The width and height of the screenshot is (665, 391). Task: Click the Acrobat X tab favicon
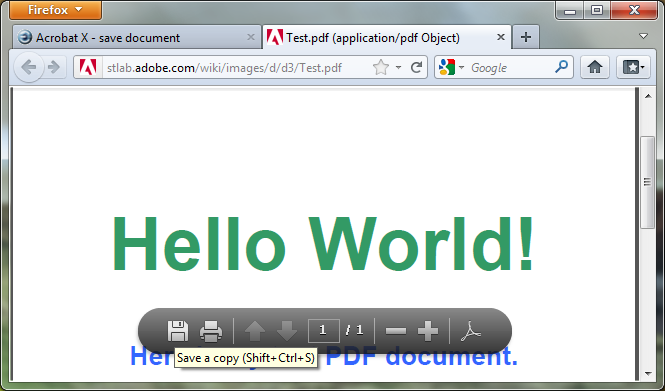pyautogui.click(x=25, y=37)
